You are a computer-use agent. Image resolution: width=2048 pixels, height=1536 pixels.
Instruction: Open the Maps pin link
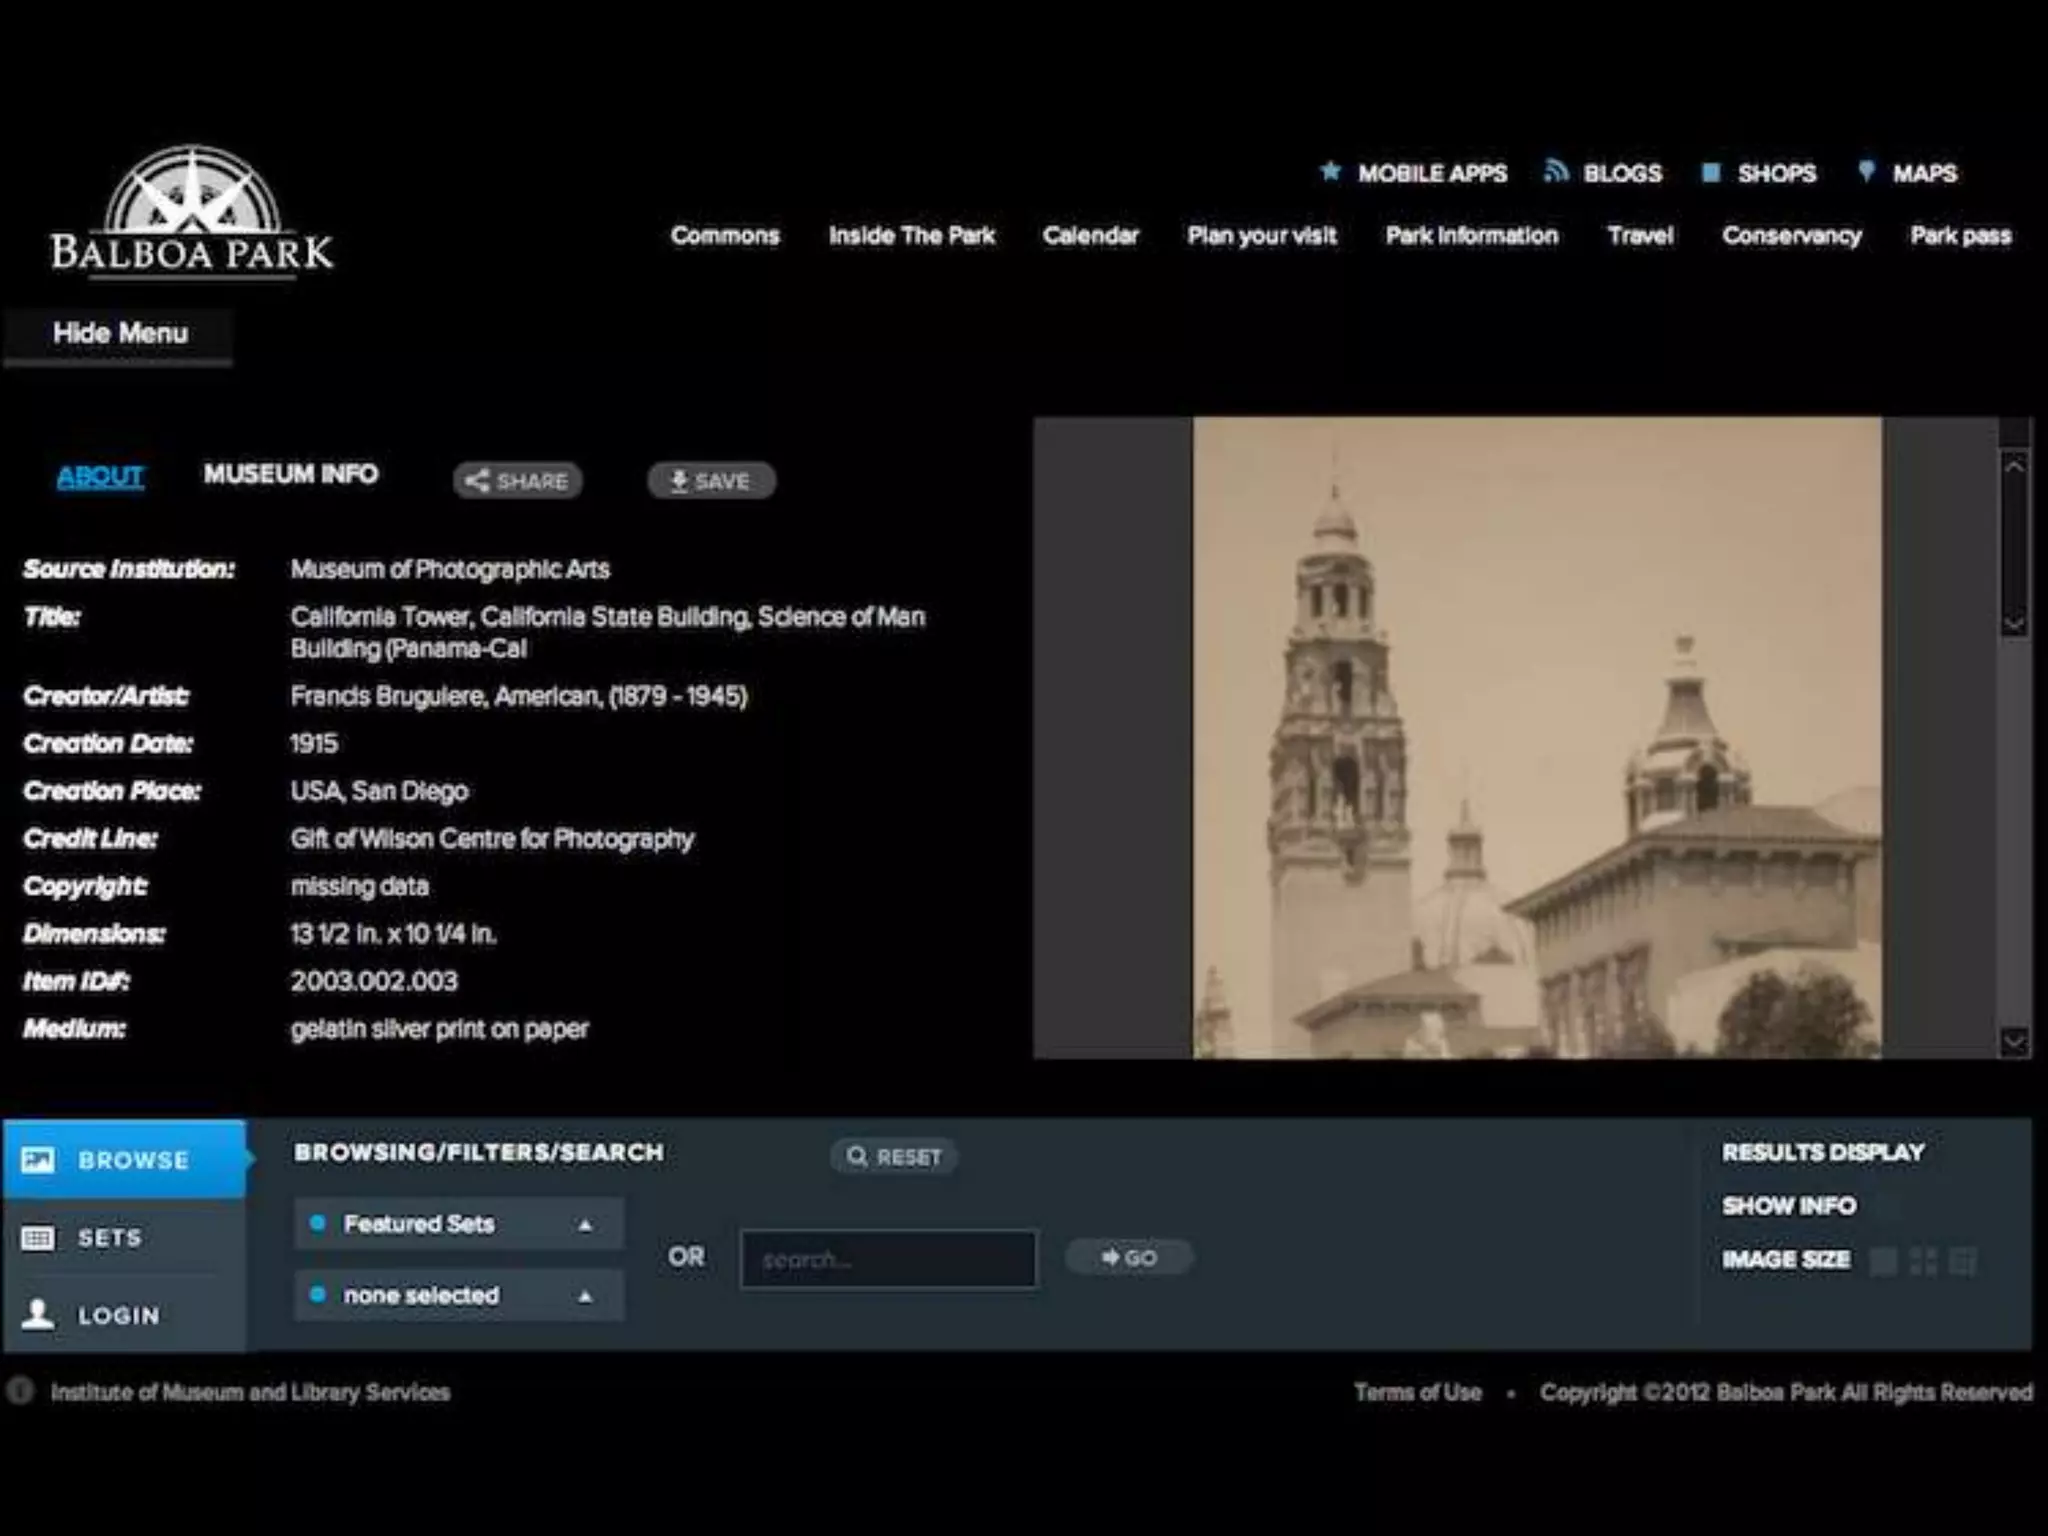1908,173
